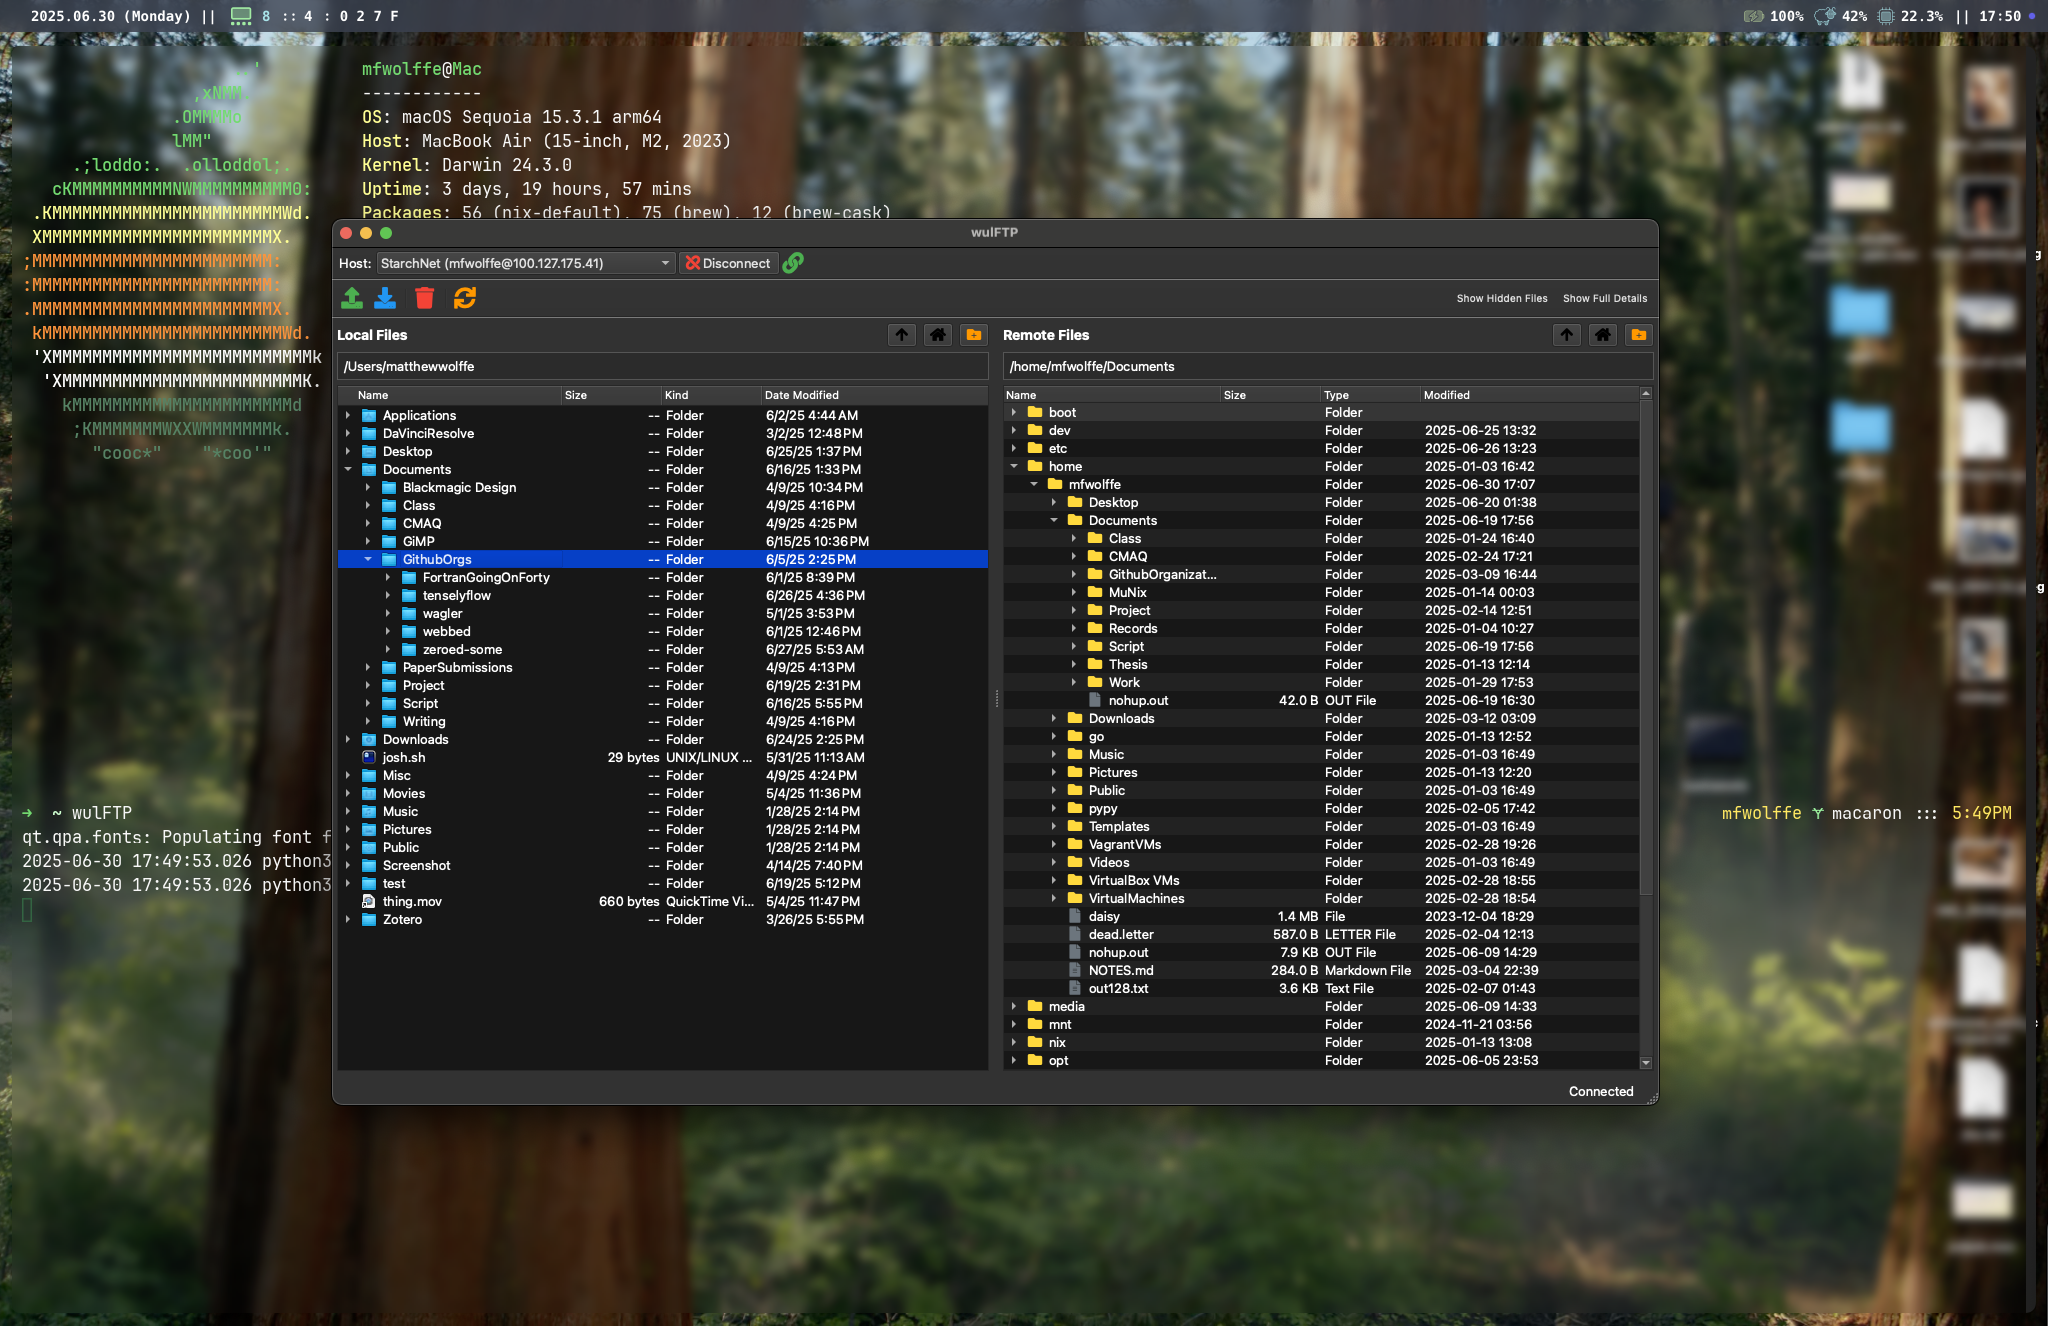Click the remote files scrollbar down arrow
Screen dimensions: 2048x1326
pos(1646,1063)
